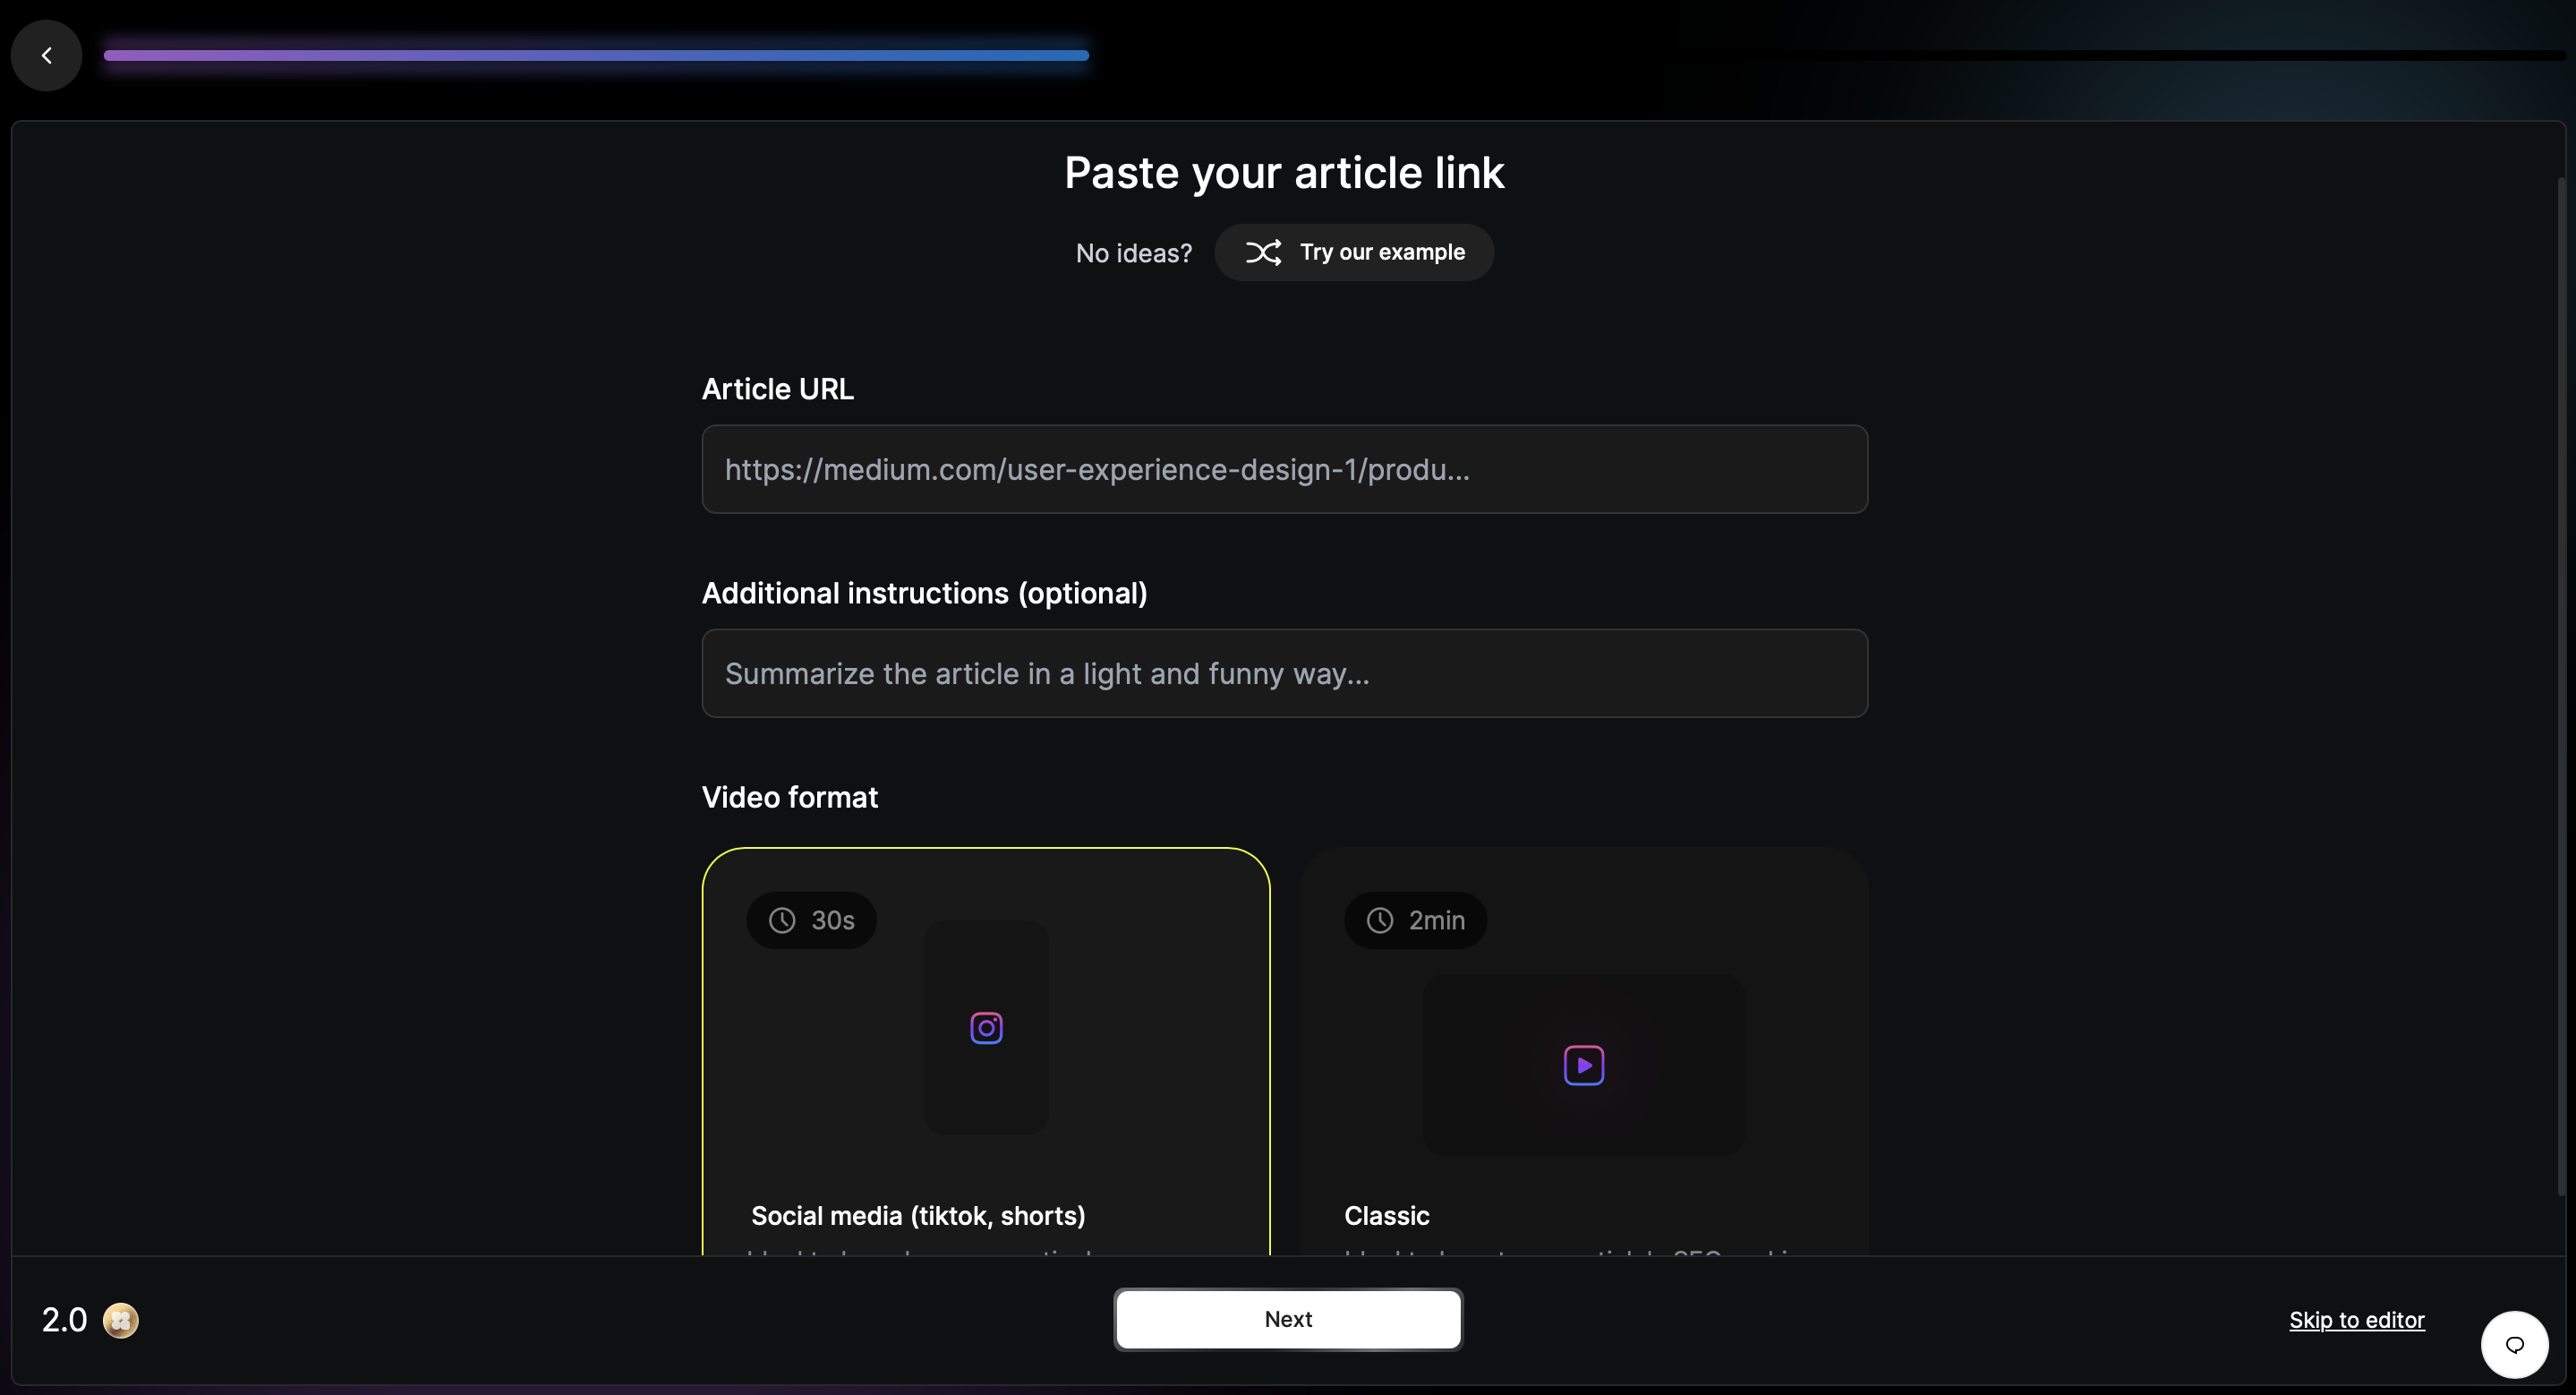2576x1395 pixels.
Task: Go back using the left arrow button
Action: 46,55
